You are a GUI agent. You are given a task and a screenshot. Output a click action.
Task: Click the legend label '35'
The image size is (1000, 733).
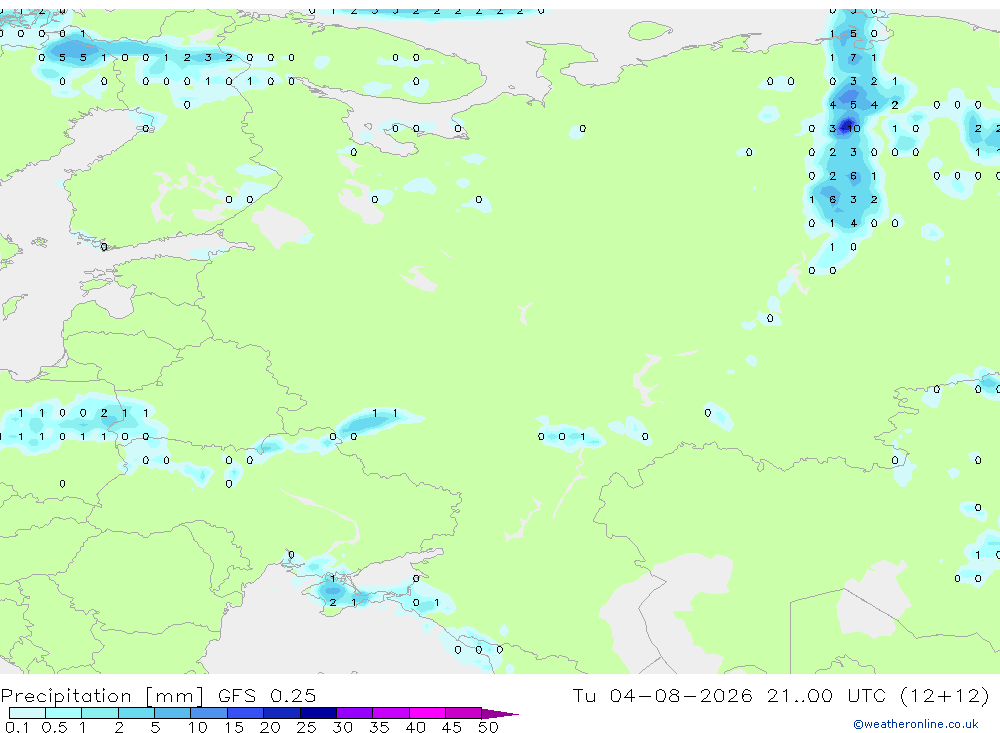[379, 727]
